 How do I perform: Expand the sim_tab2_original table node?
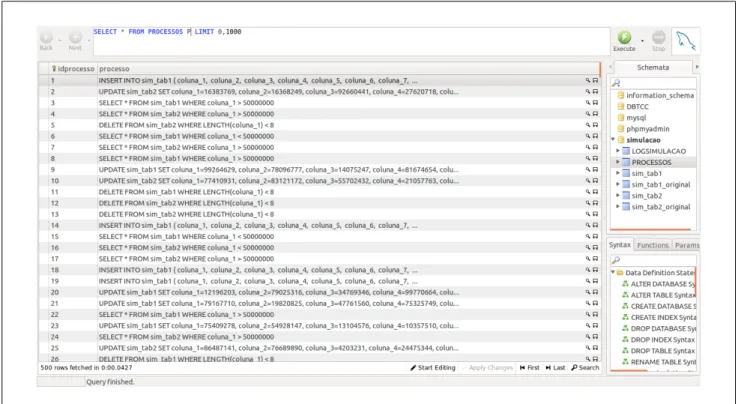(618, 207)
